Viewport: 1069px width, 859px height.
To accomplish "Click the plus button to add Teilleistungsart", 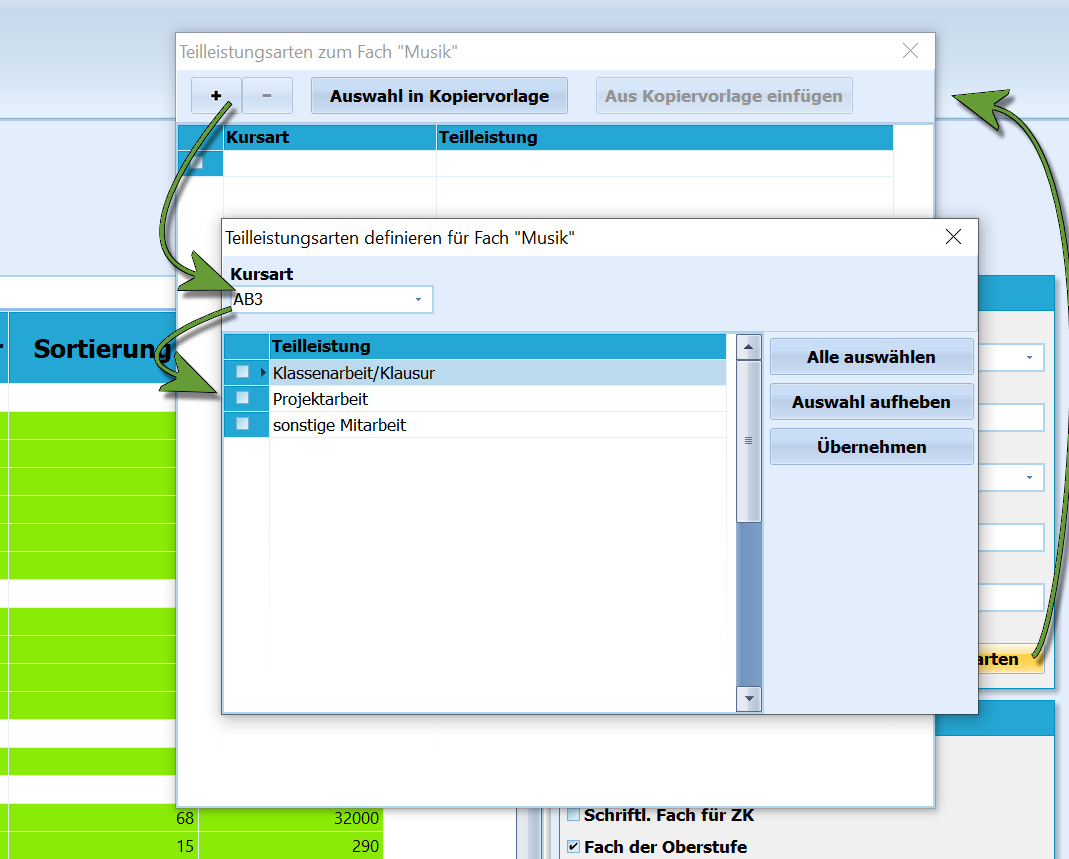I will click(216, 95).
